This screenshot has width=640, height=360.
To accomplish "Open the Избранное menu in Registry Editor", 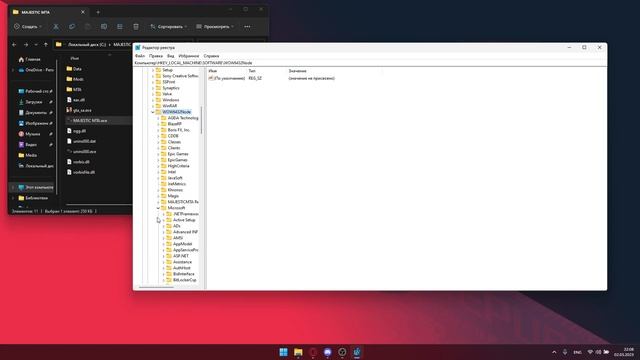I will [189, 56].
